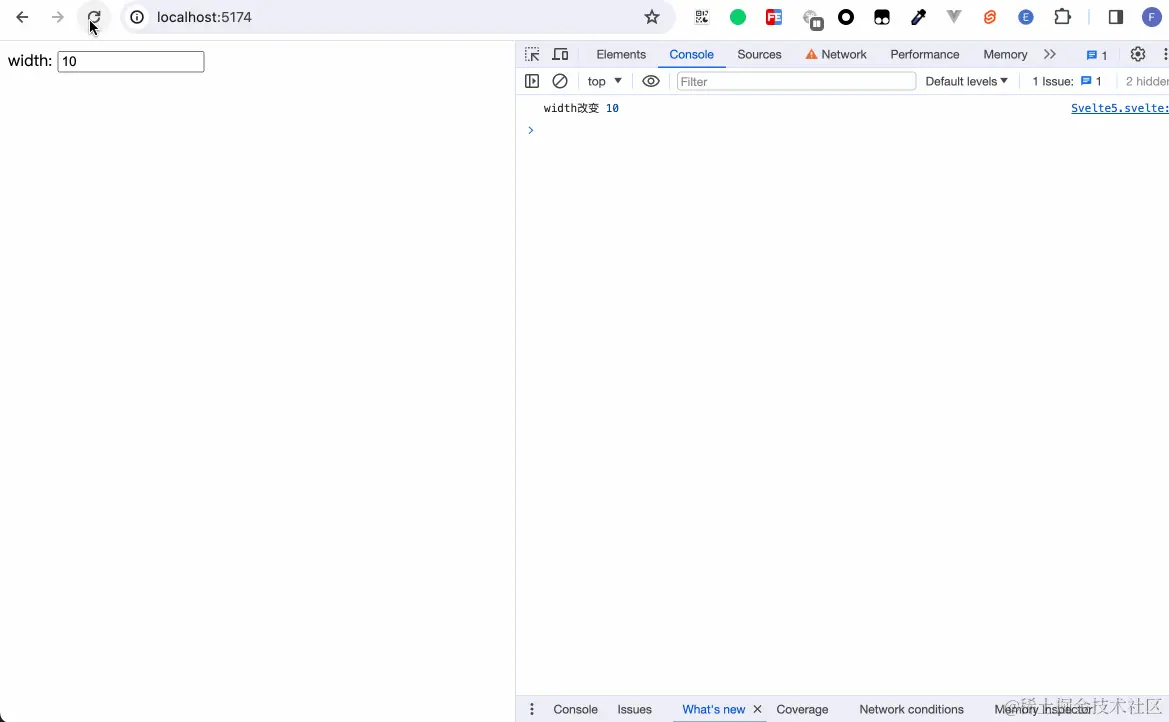This screenshot has width=1169, height=722.
Task: Create a live expression with eye icon
Action: pyautogui.click(x=651, y=81)
